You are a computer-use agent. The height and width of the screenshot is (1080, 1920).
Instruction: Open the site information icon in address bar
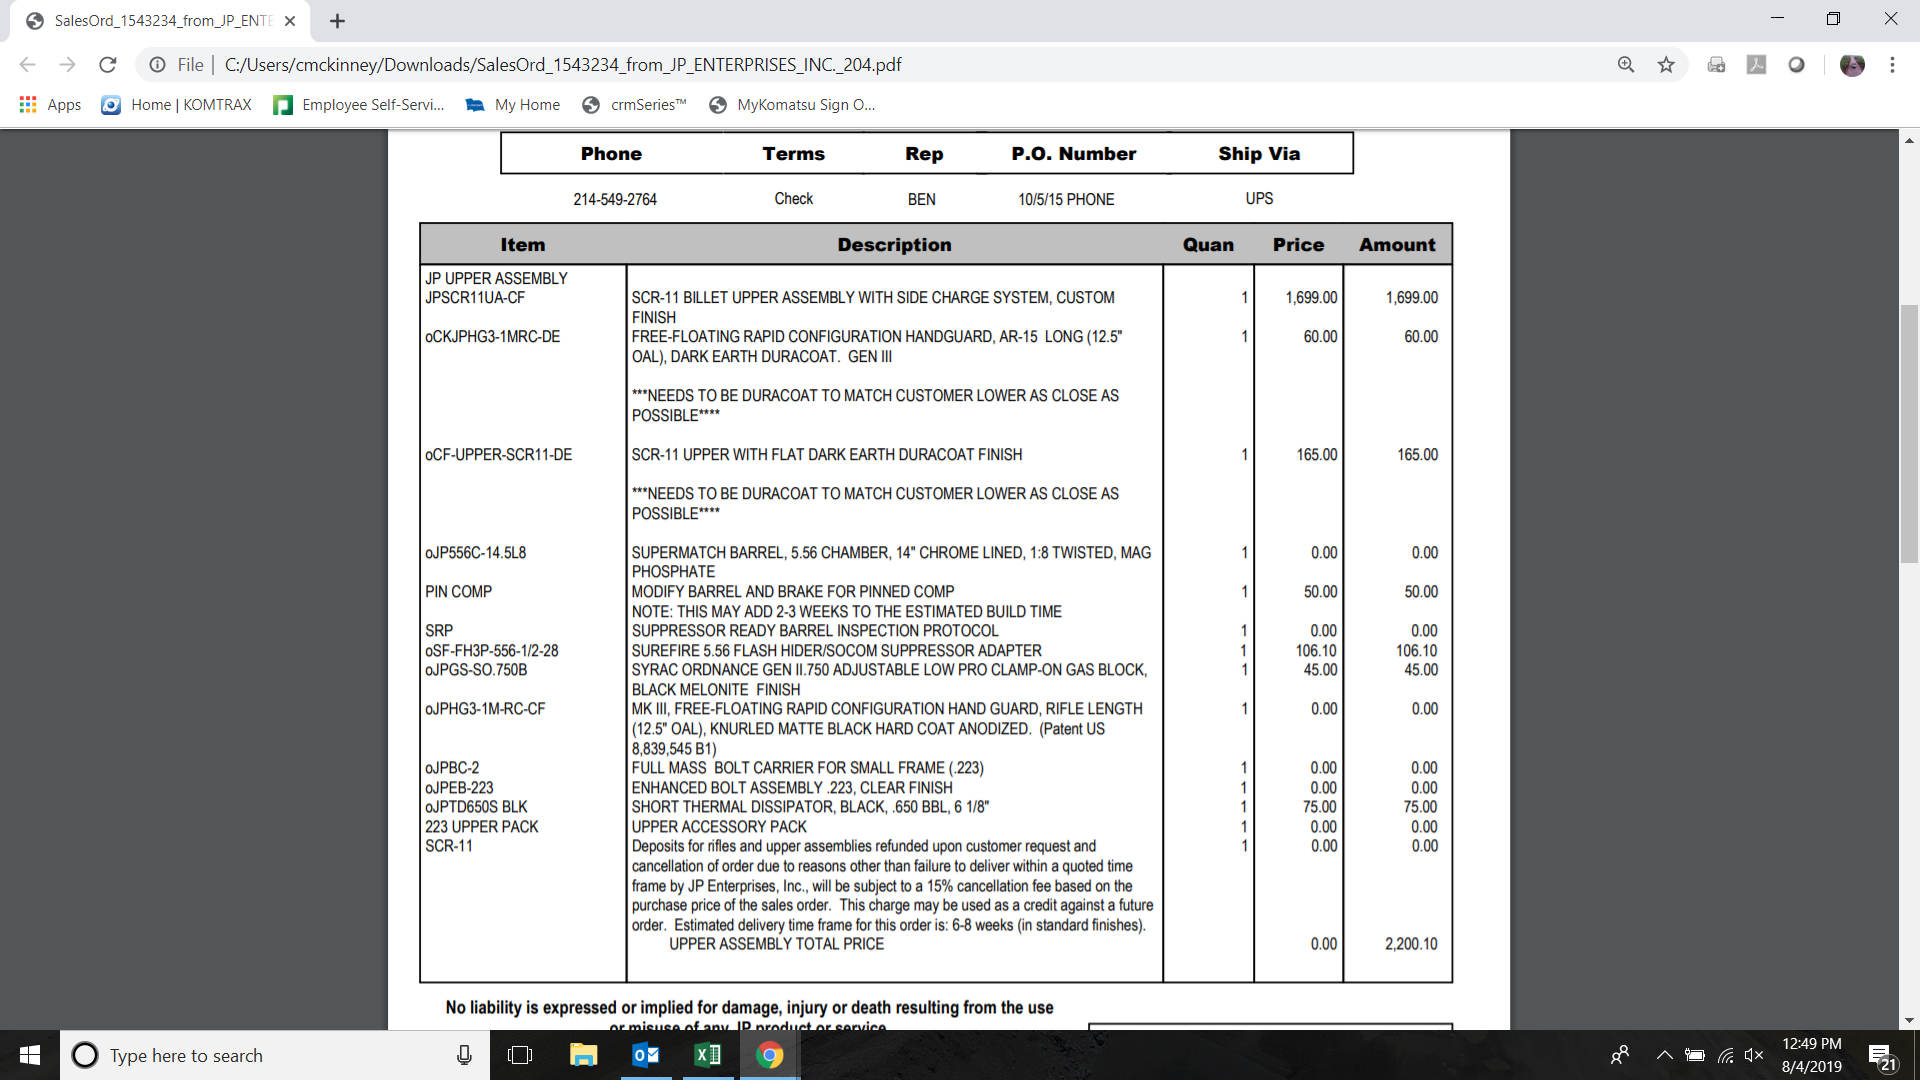click(x=157, y=65)
